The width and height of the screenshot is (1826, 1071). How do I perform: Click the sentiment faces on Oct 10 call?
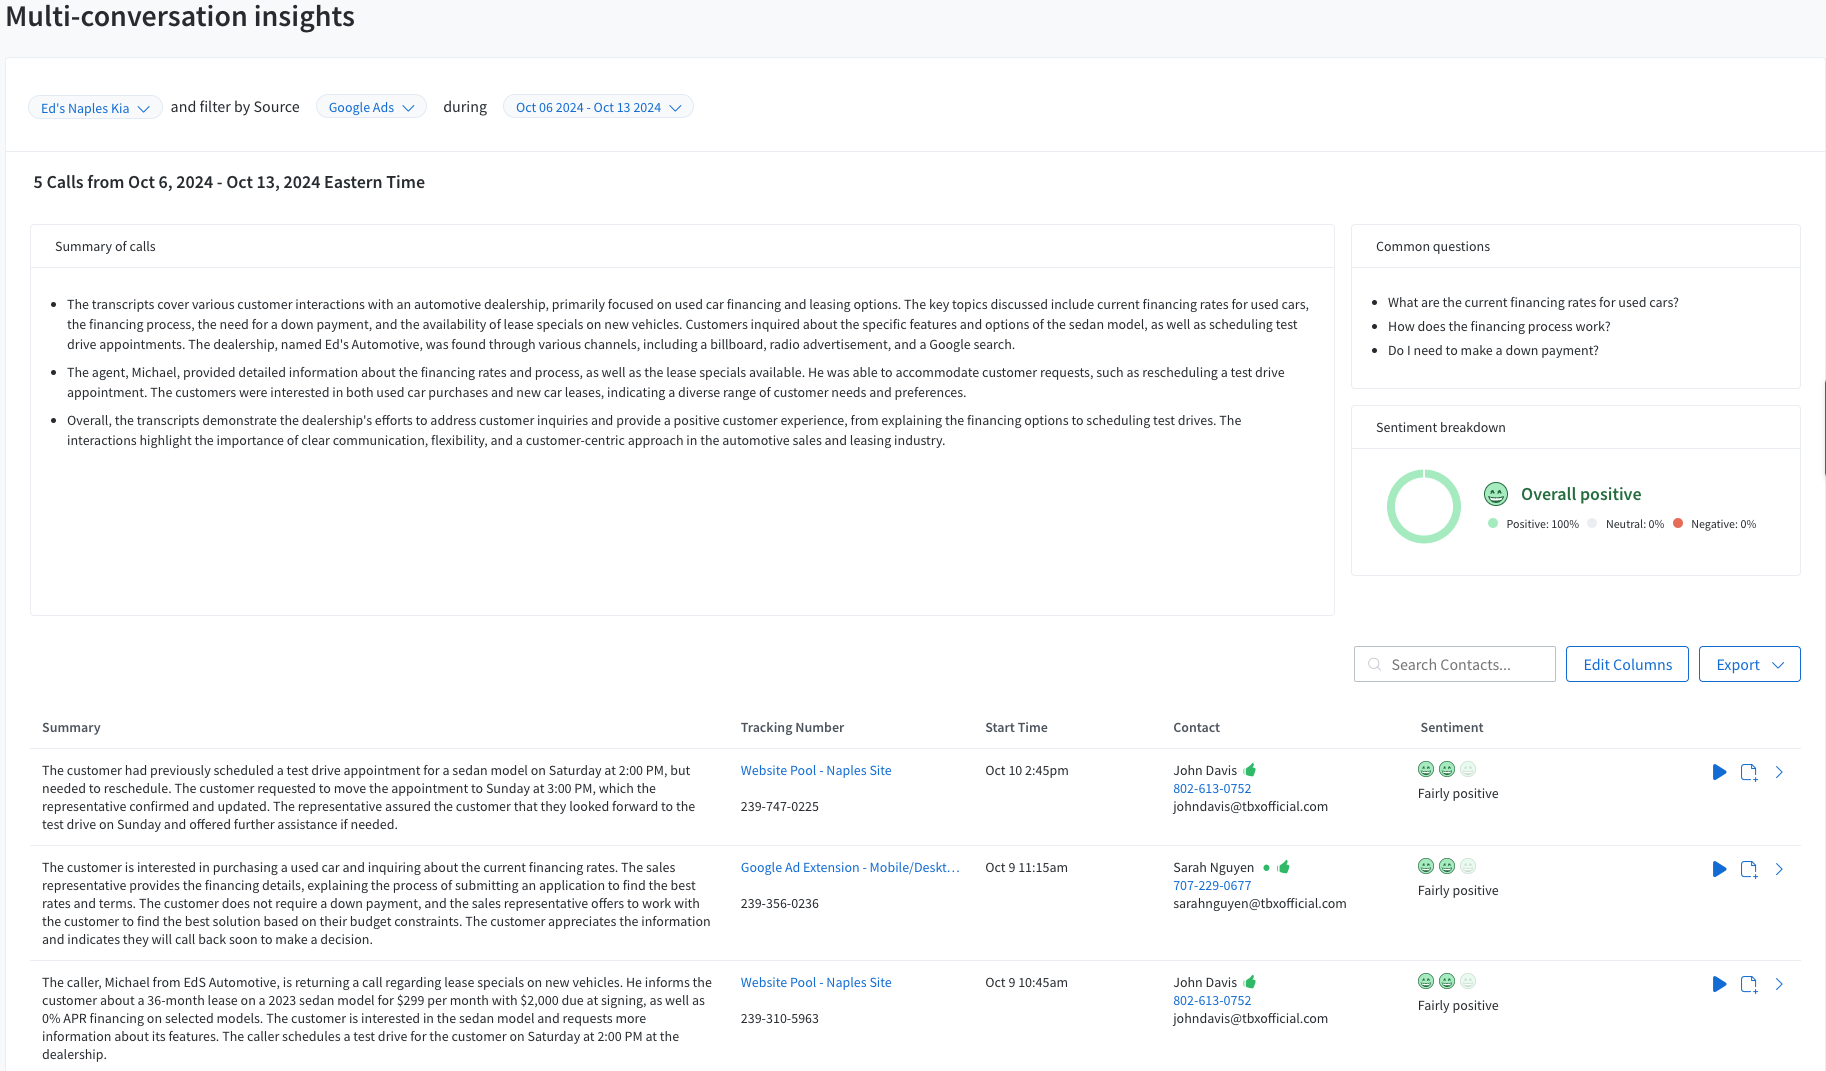(1446, 769)
